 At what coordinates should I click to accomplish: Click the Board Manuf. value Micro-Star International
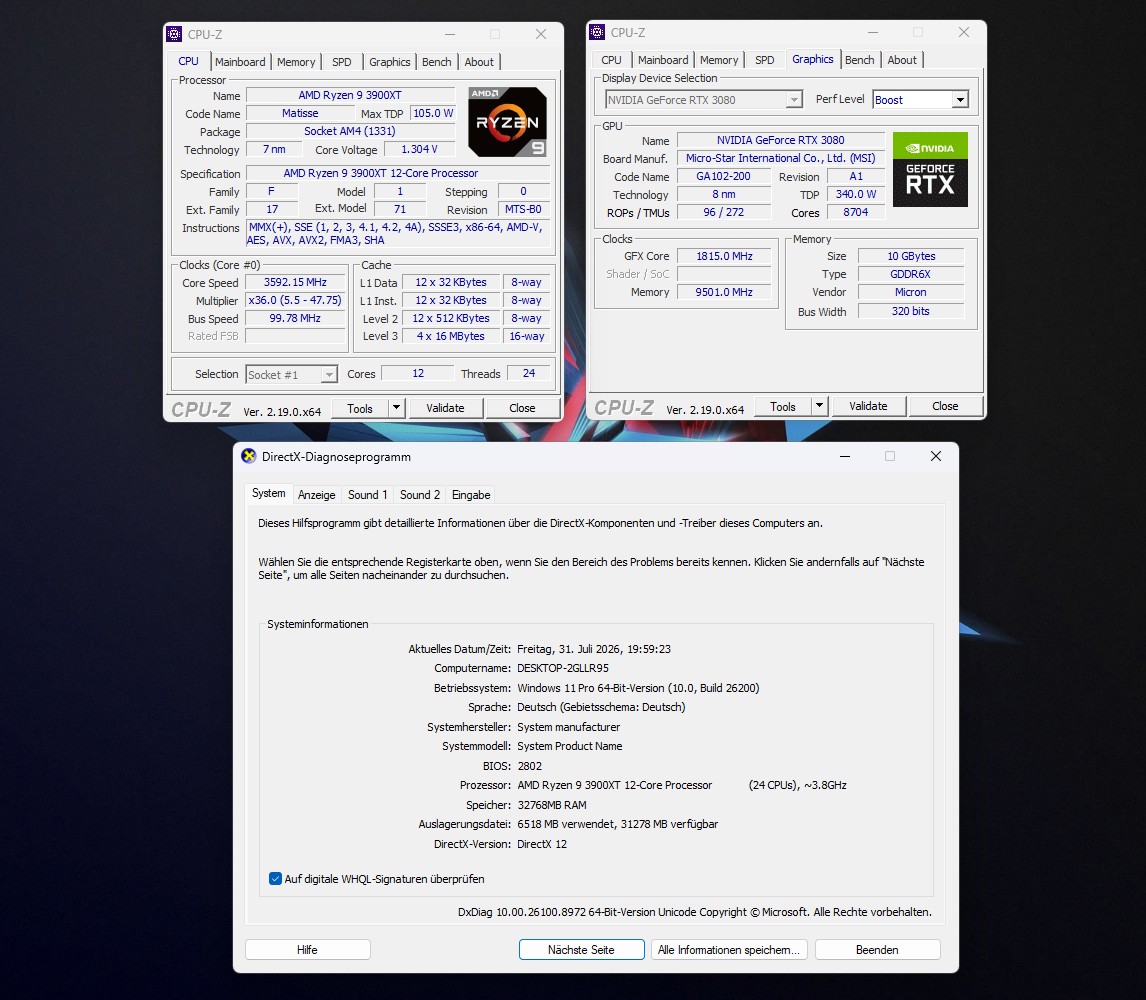(781, 158)
